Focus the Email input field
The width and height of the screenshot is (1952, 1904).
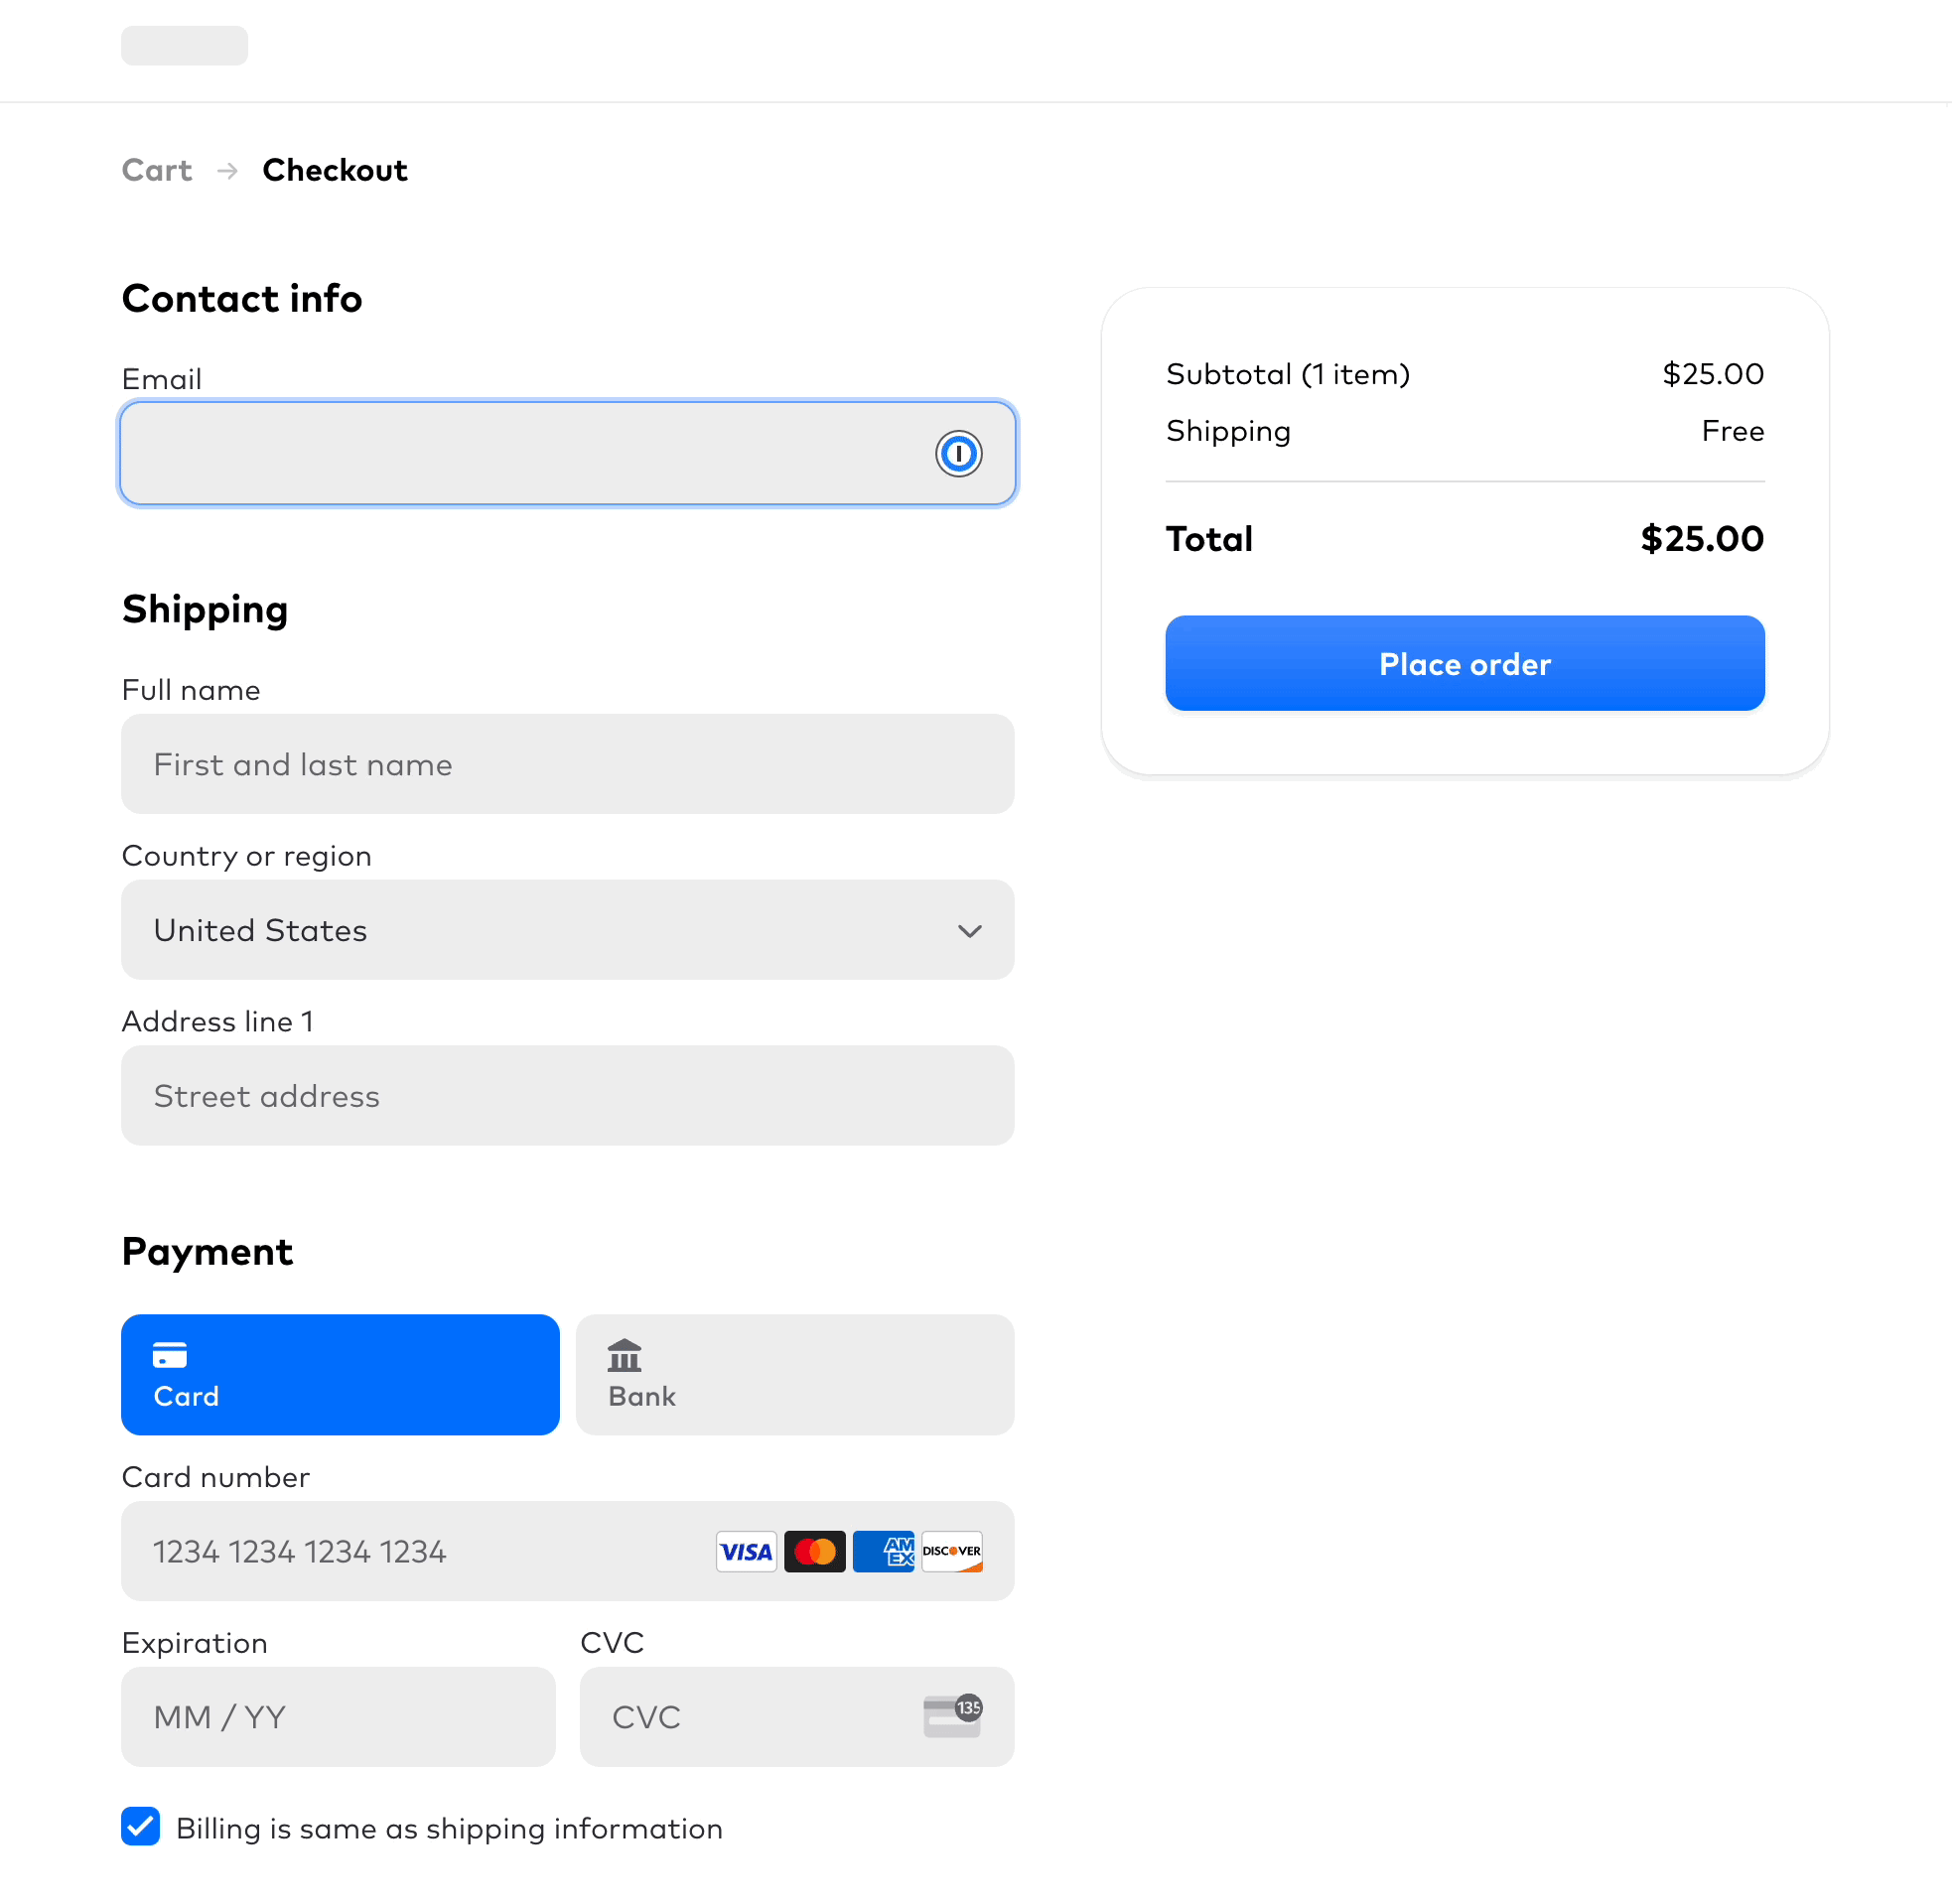pos(568,453)
